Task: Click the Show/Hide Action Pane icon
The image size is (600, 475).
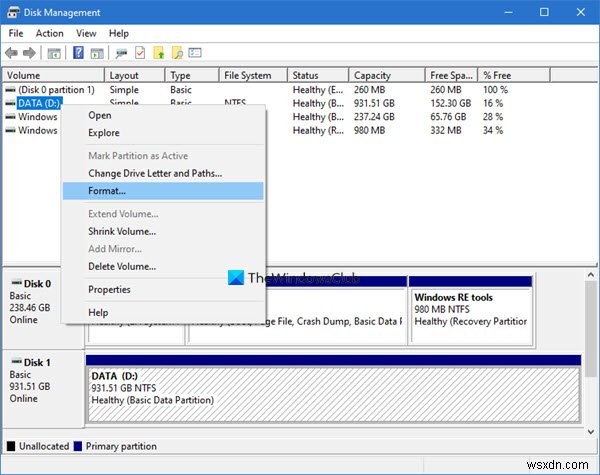Action: tap(97, 53)
